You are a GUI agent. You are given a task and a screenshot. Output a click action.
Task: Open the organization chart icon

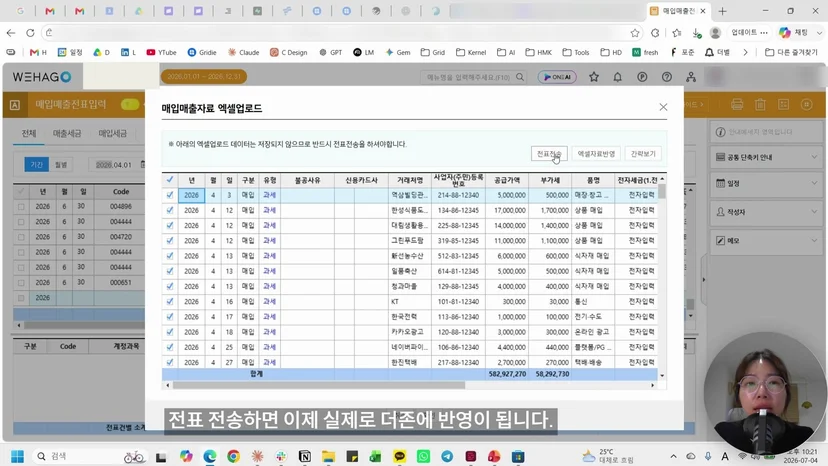(691, 77)
